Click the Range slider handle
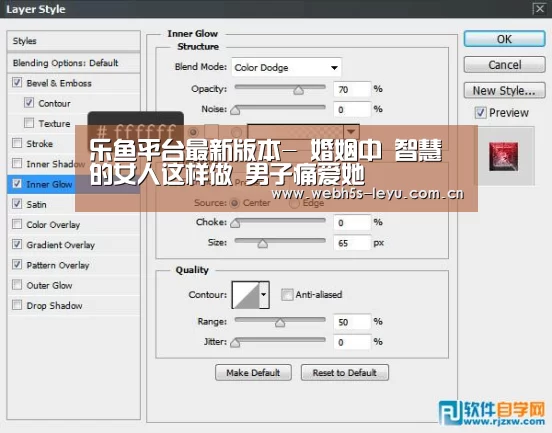The width and height of the screenshot is (552, 433). [280, 322]
